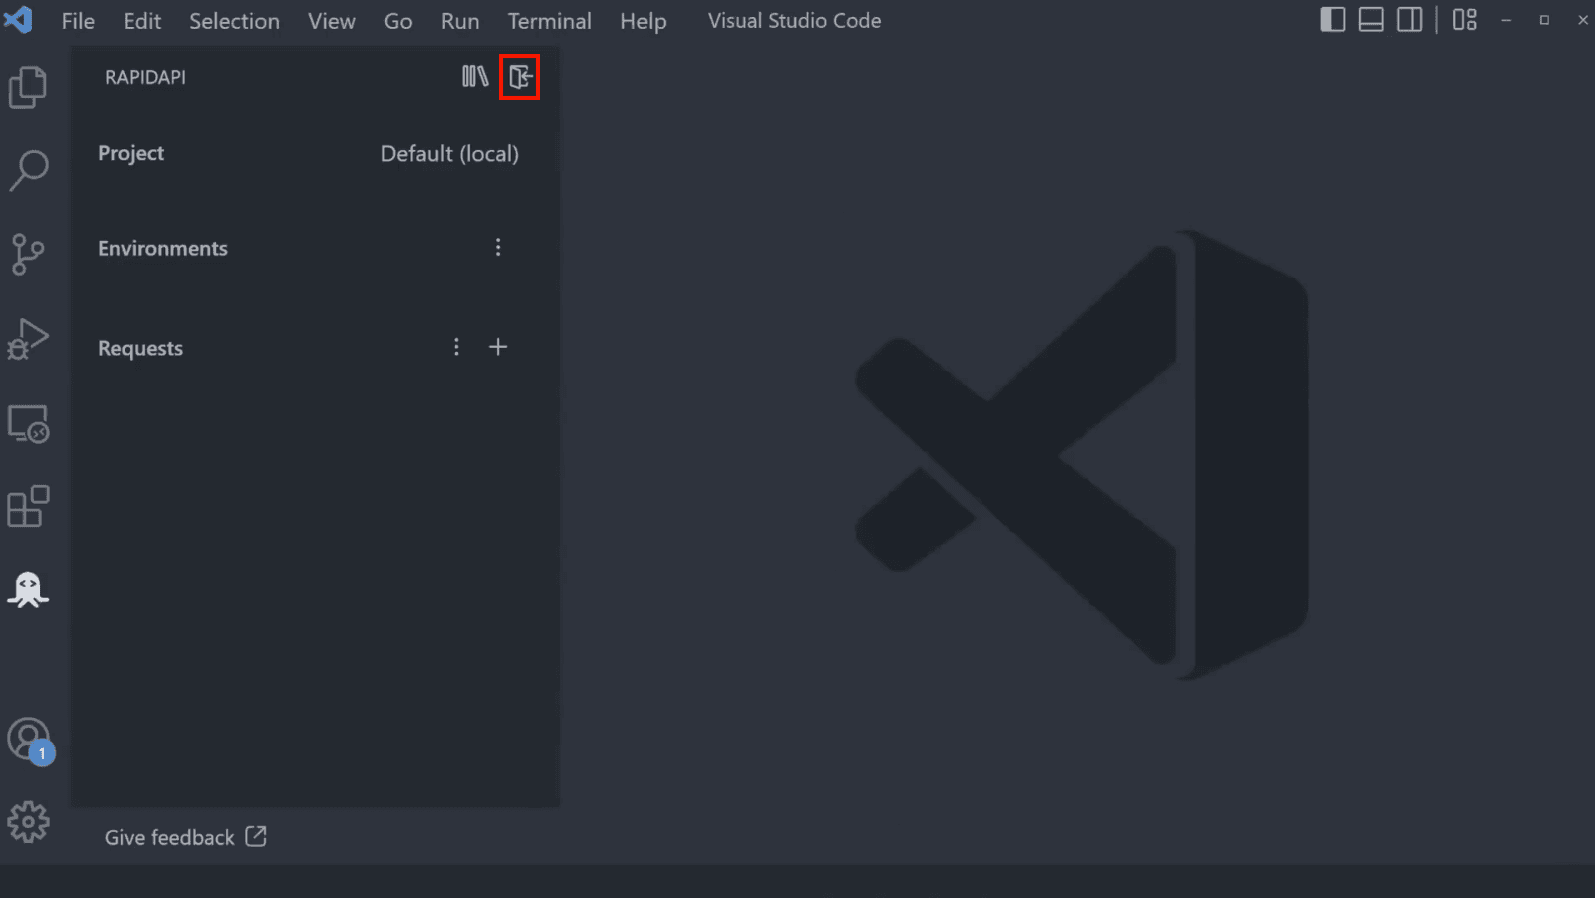Follow the Give feedback link
Image resolution: width=1595 pixels, height=898 pixels.
[186, 837]
